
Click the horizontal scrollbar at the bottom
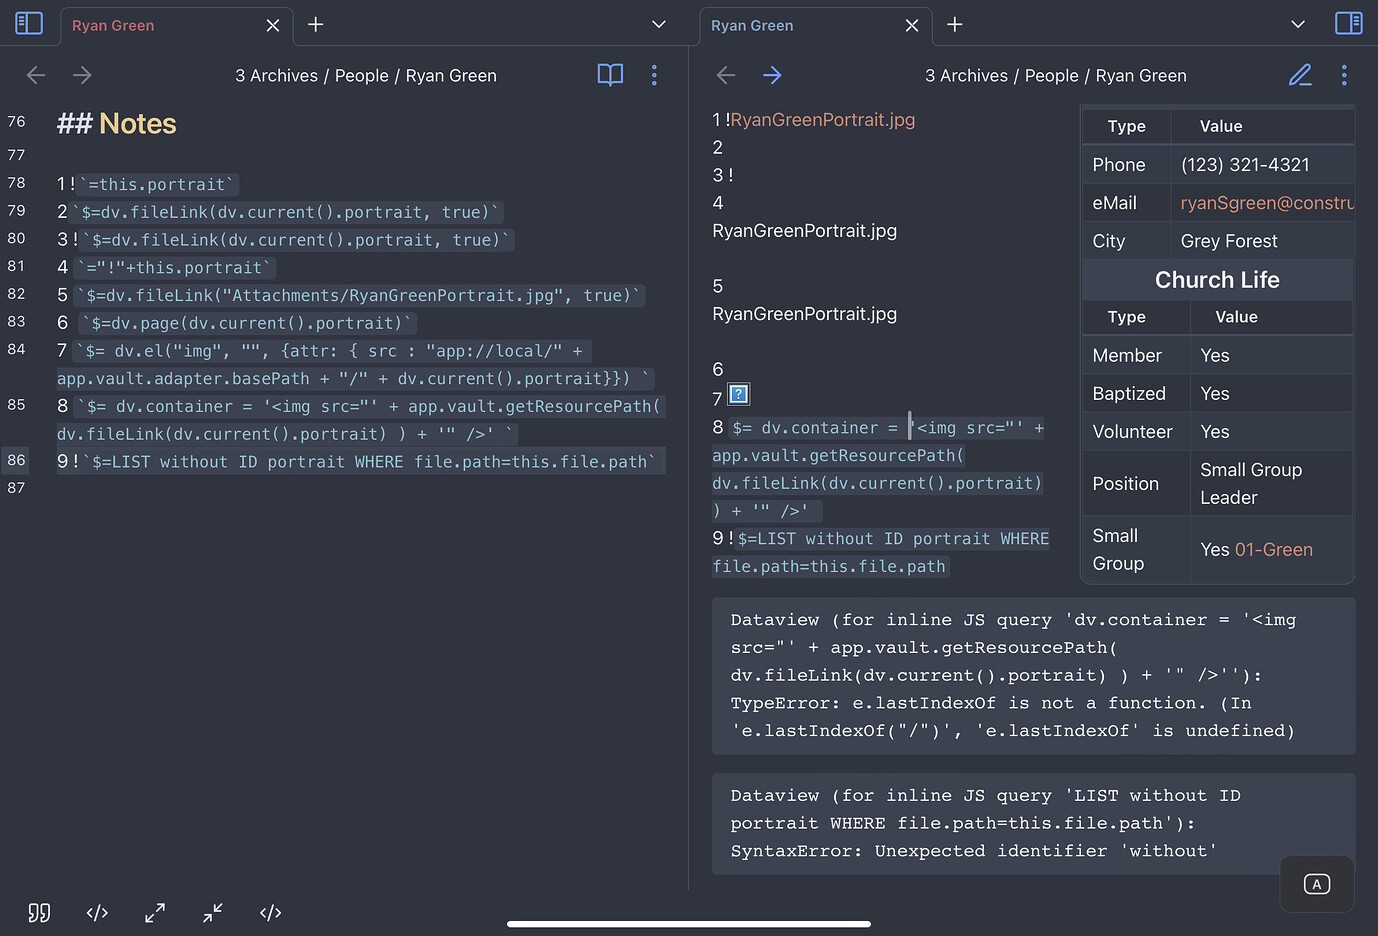[689, 922]
